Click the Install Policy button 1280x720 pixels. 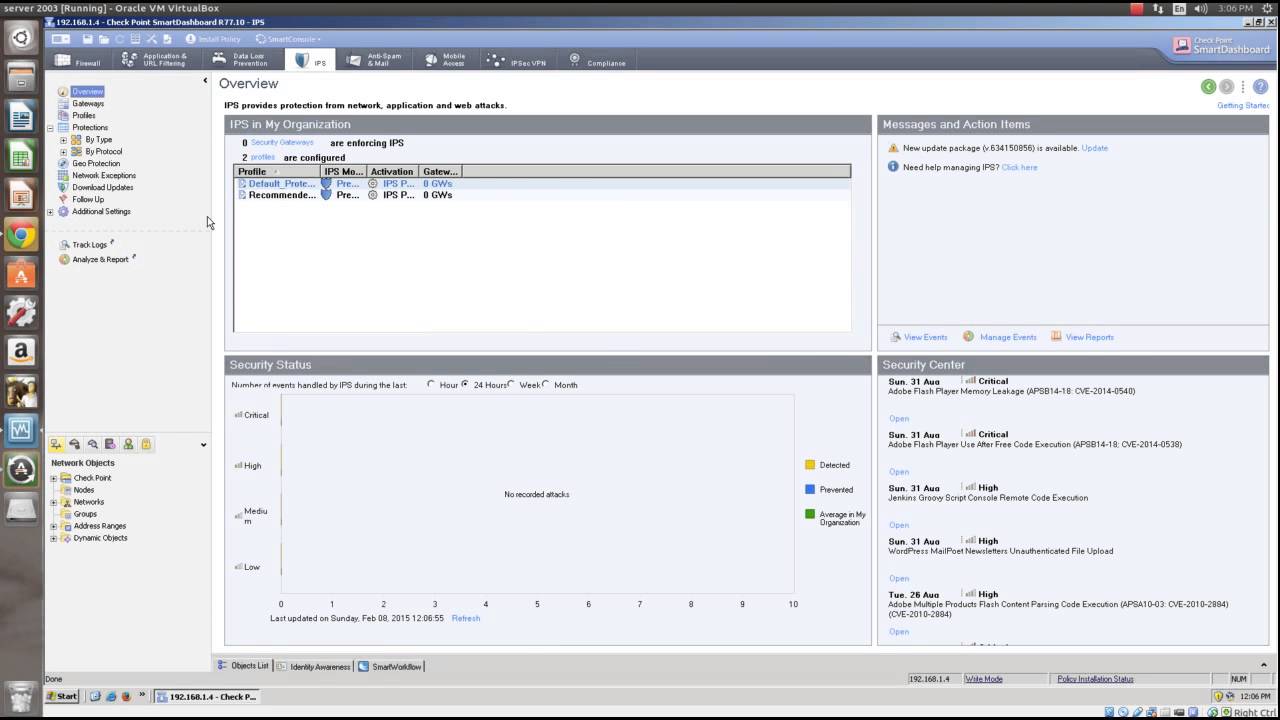coord(213,39)
